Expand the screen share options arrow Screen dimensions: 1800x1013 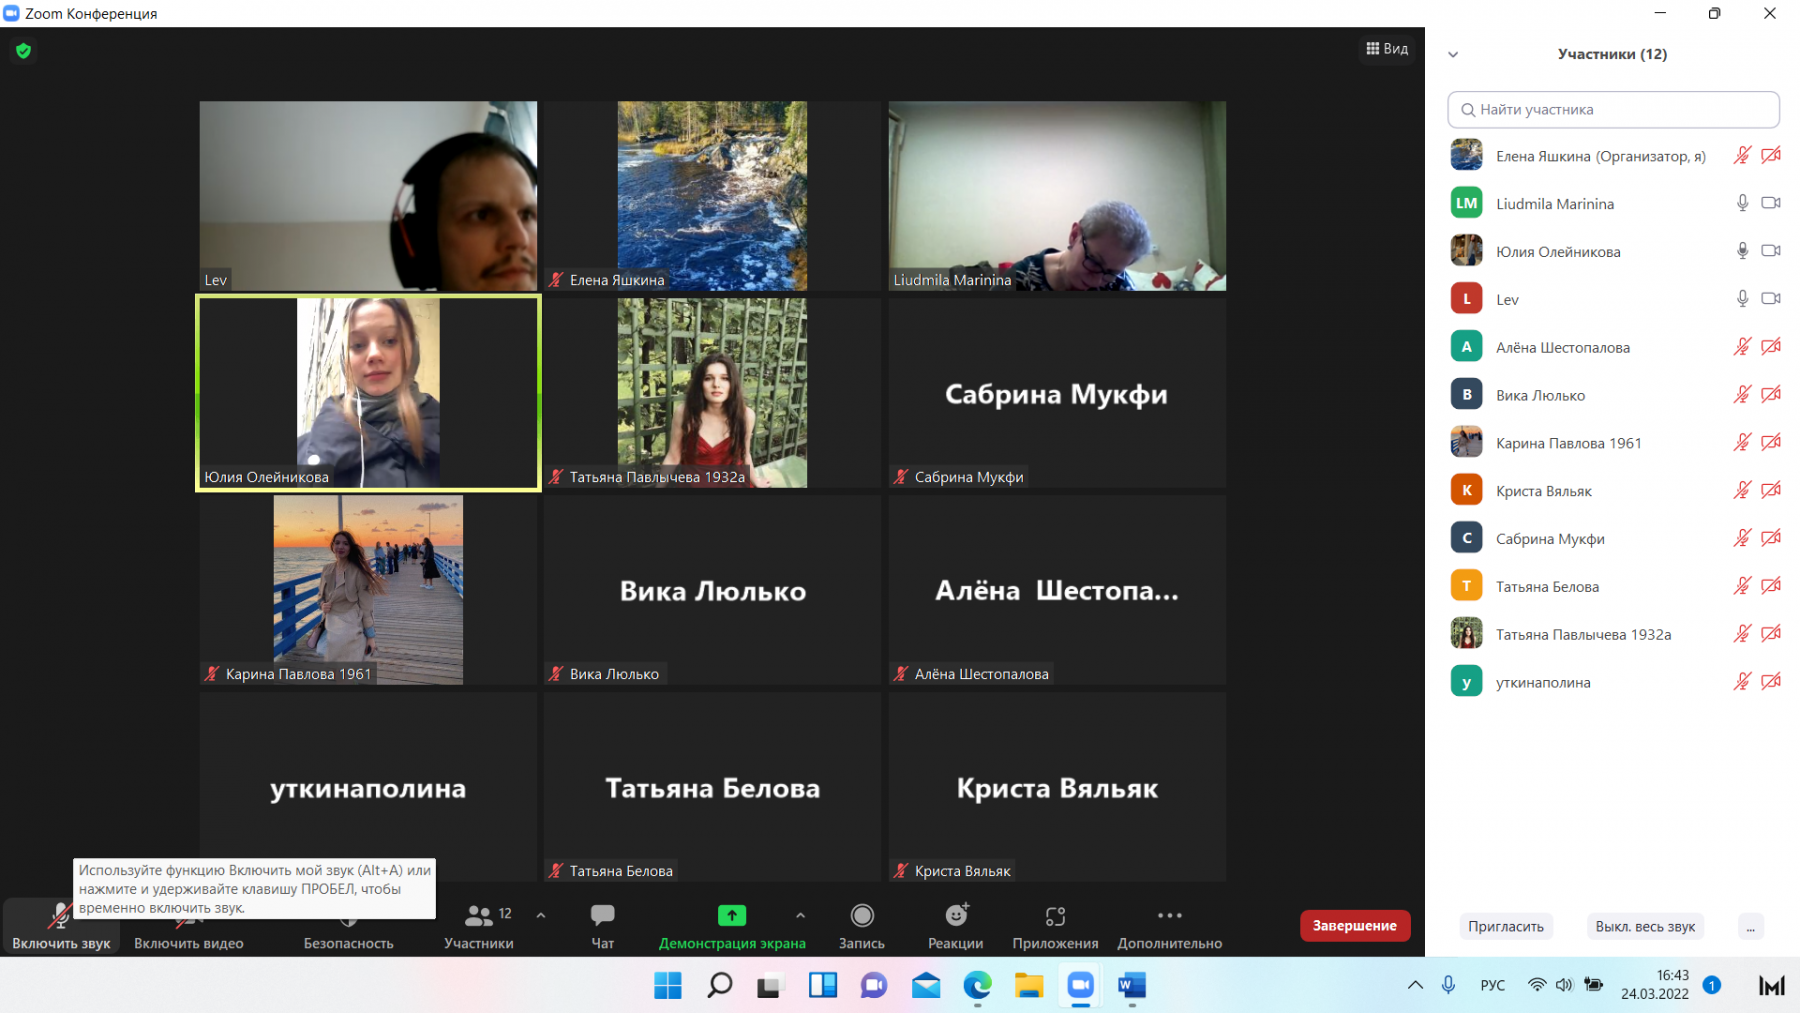click(800, 915)
